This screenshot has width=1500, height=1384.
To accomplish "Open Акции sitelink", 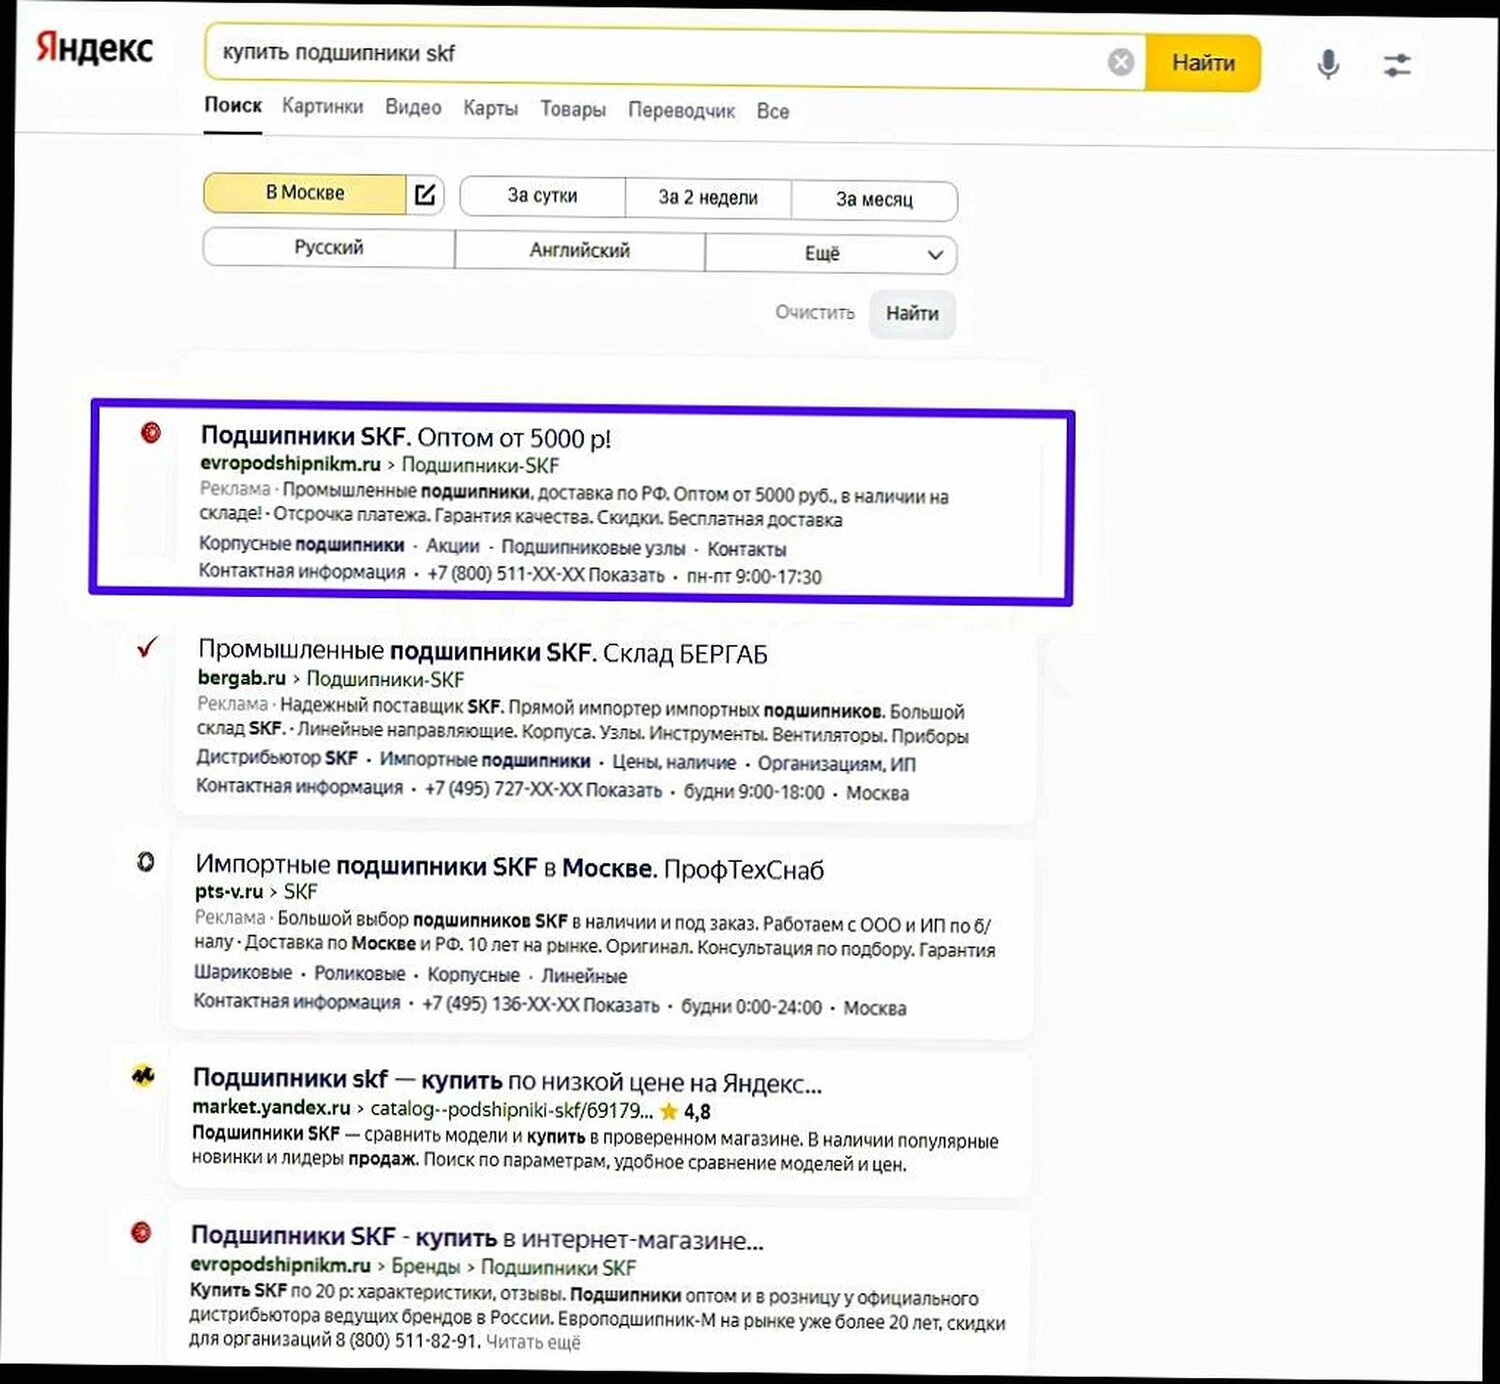I will tap(453, 546).
